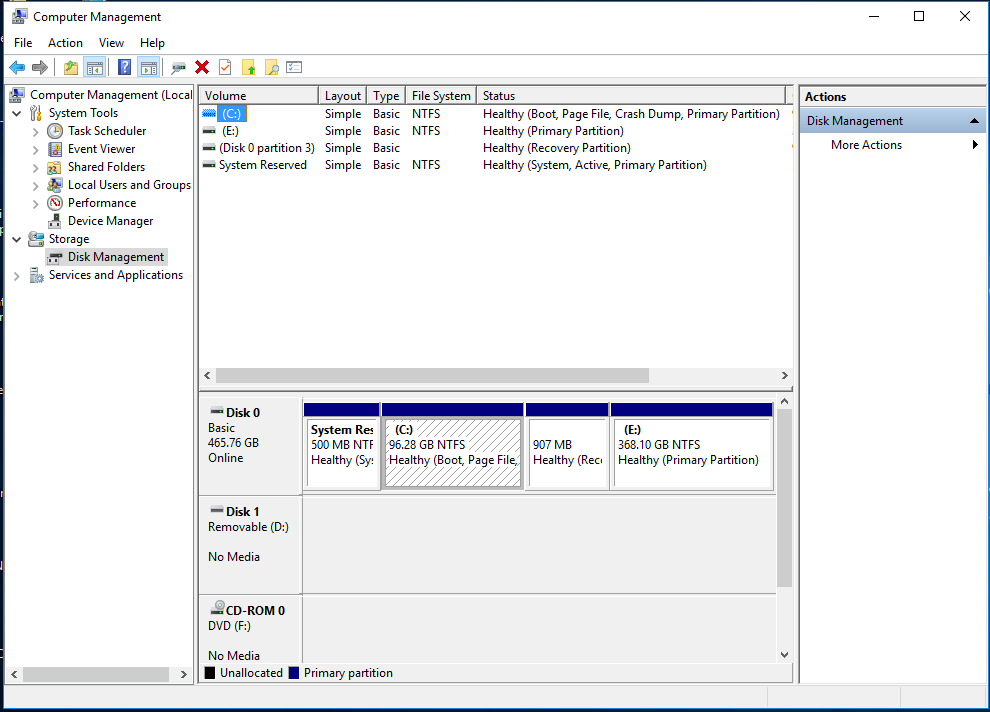Open the Action menu
Viewport: 990px width, 712px height.
pyautogui.click(x=66, y=43)
